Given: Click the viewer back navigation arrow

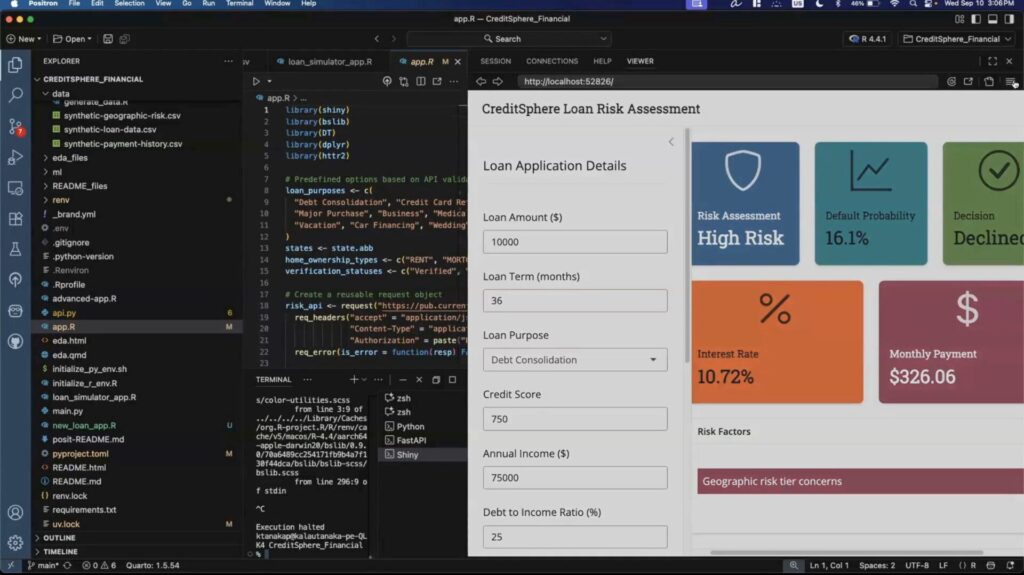Looking at the screenshot, I should 481,82.
